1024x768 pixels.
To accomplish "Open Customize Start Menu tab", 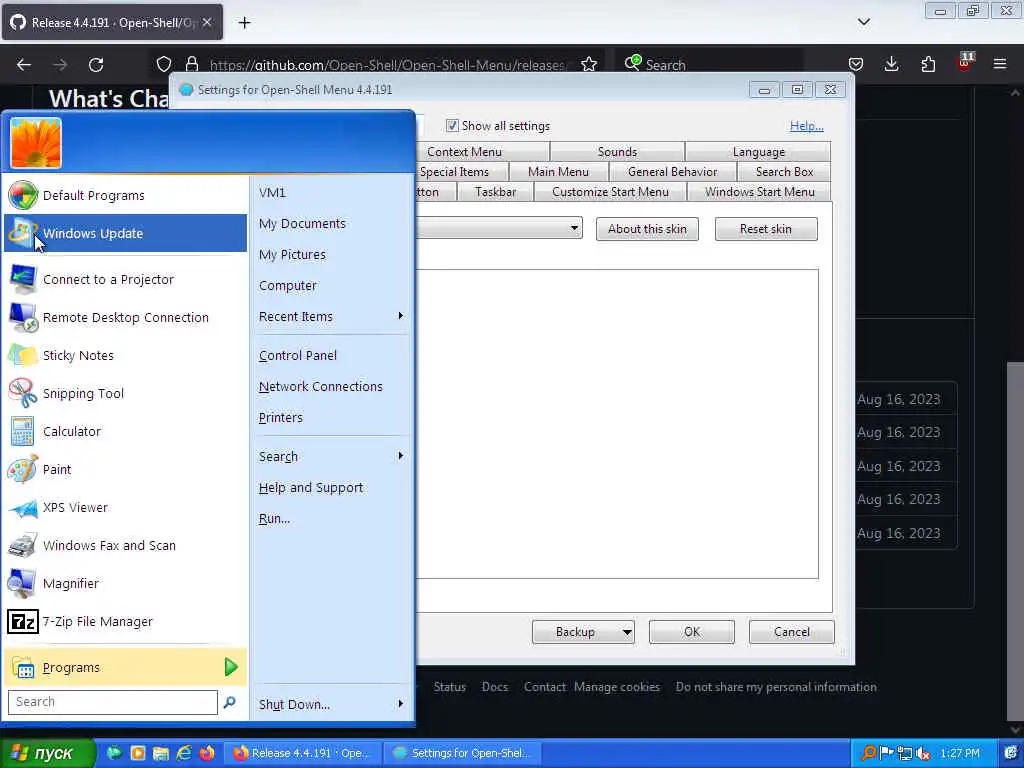I will (x=610, y=192).
